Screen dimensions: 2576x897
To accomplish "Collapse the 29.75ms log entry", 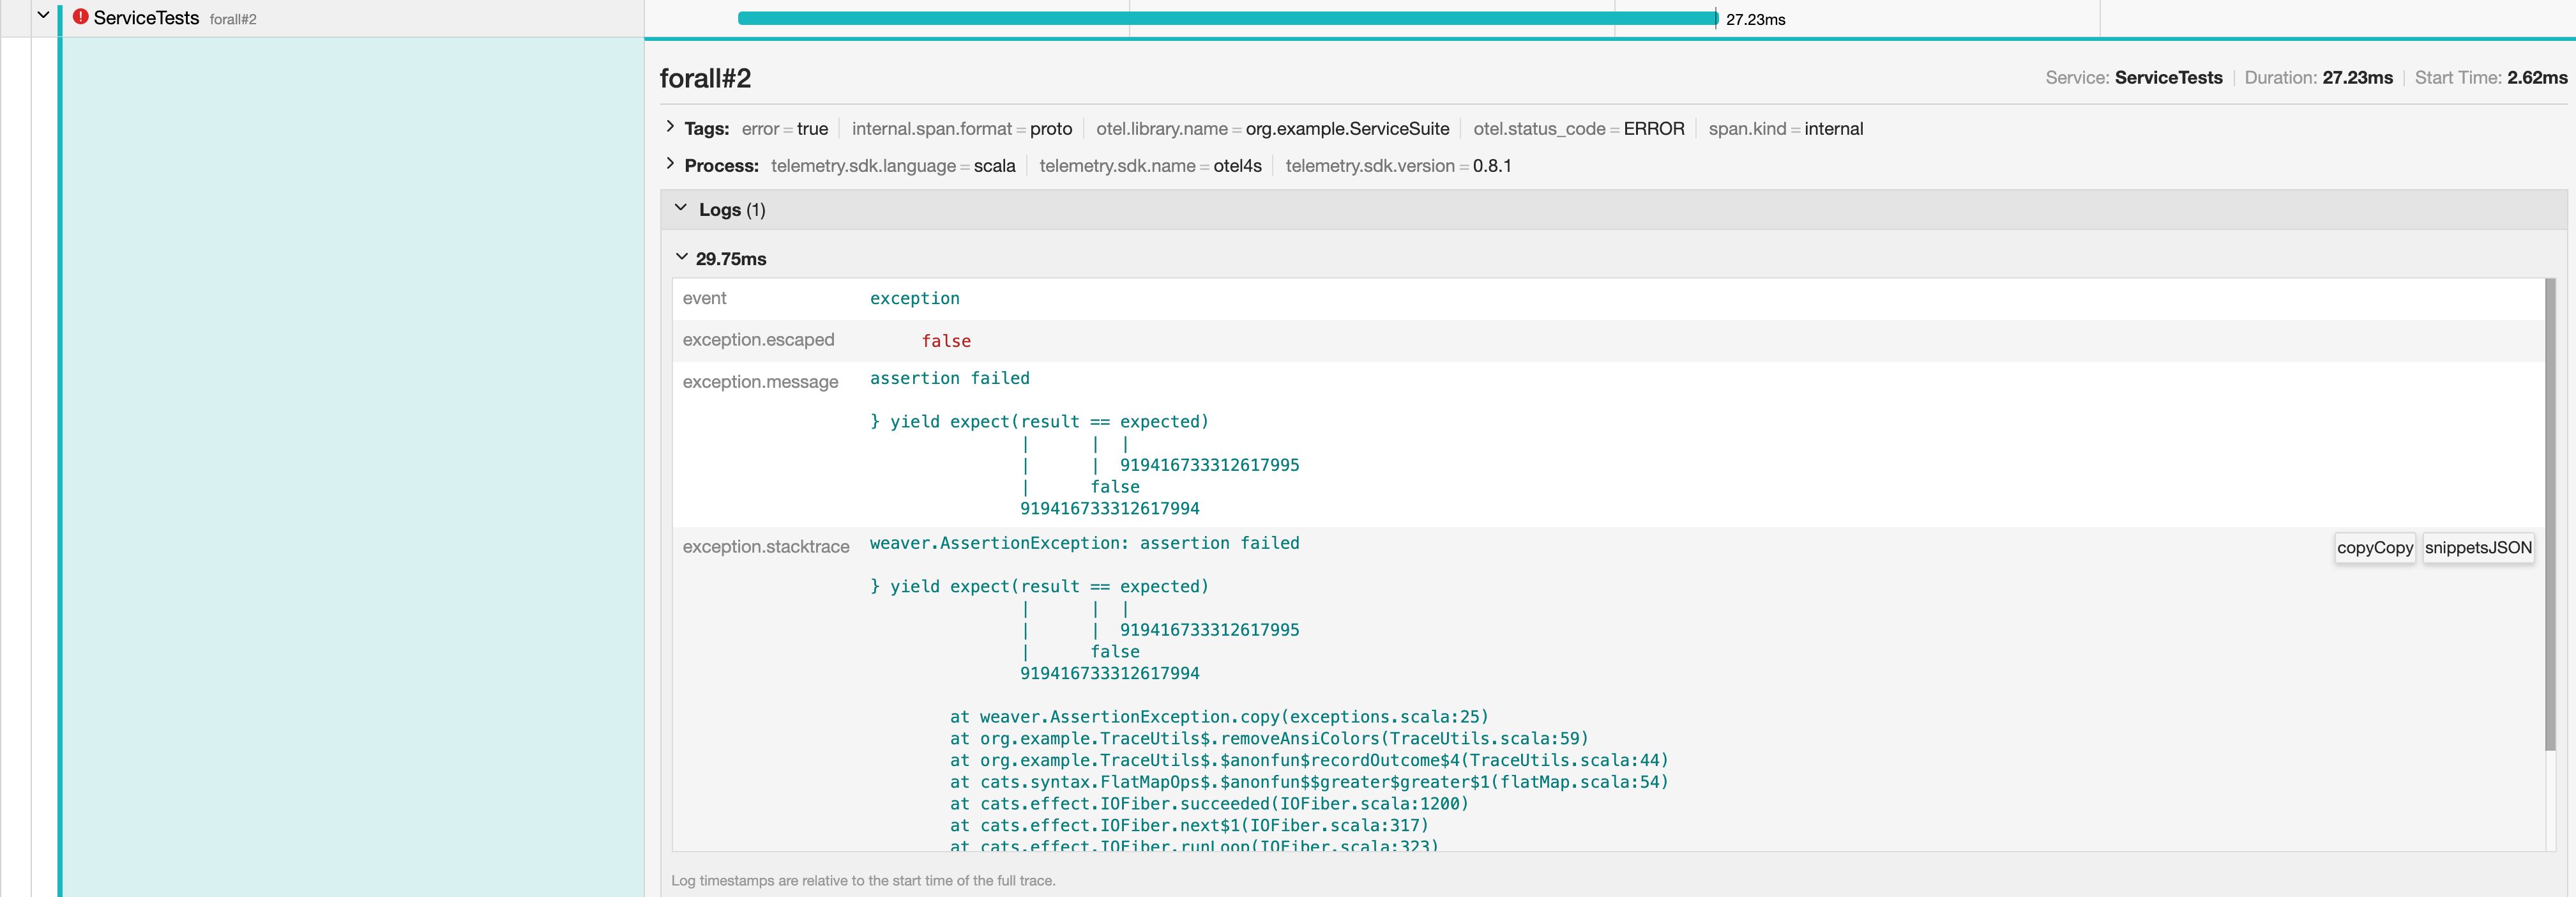I will click(682, 257).
